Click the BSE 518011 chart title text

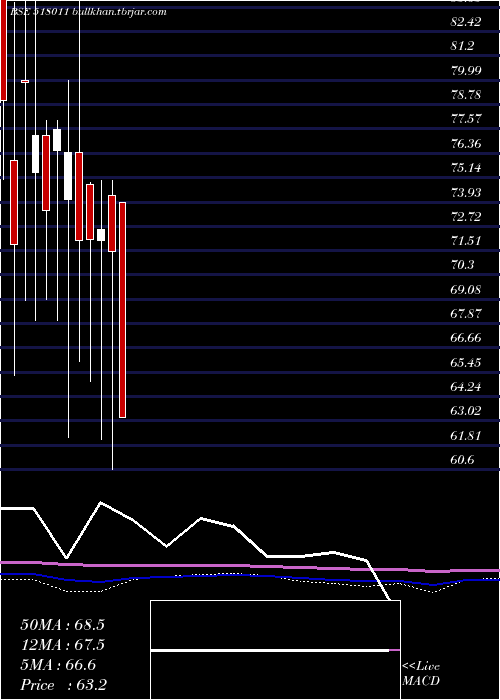pyautogui.click(x=88, y=12)
